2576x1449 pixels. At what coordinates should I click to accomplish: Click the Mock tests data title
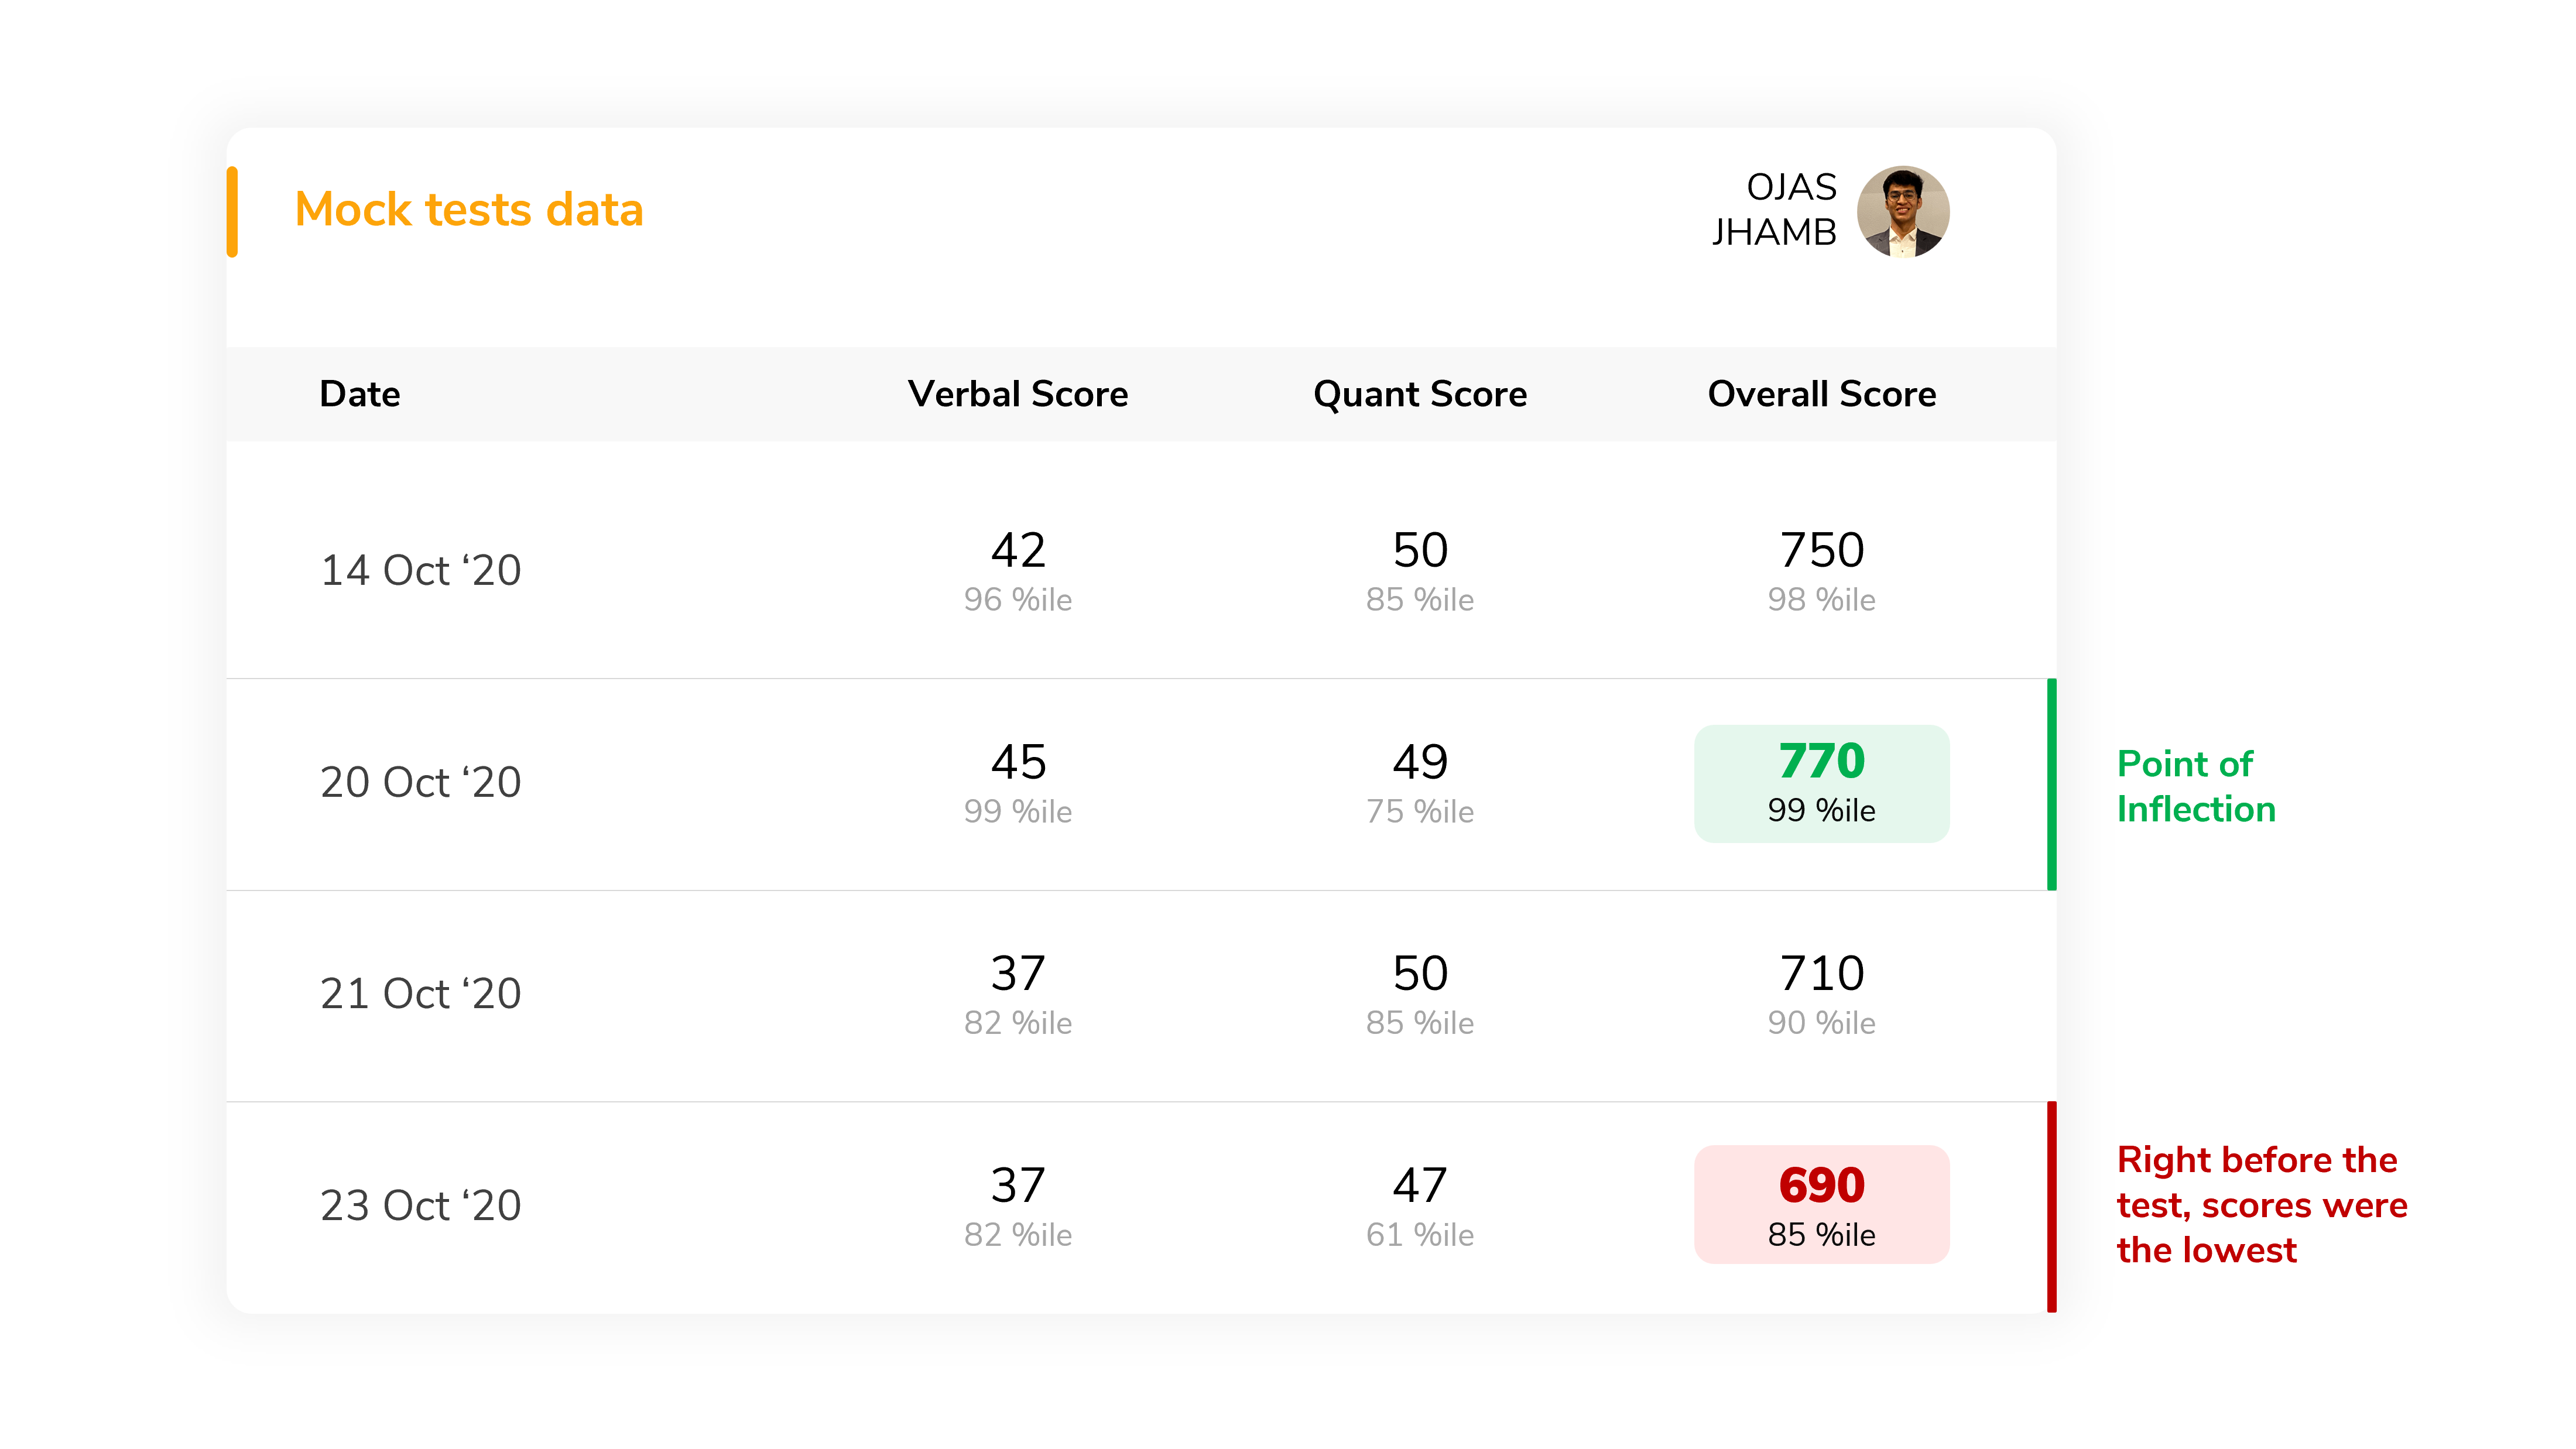pyautogui.click(x=469, y=210)
